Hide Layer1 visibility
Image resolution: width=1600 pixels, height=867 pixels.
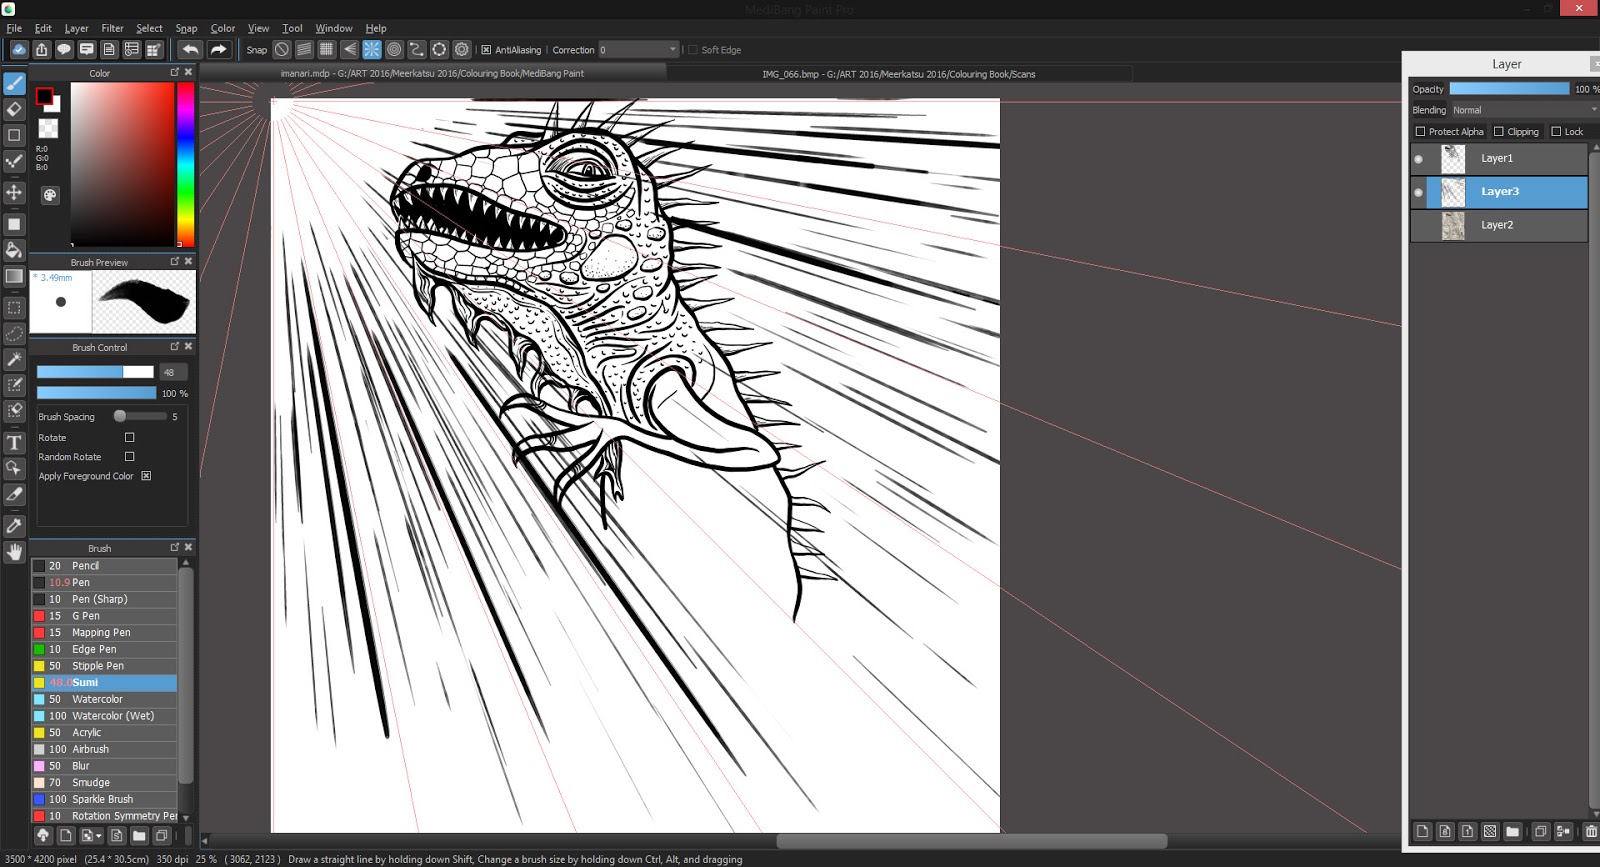point(1418,159)
